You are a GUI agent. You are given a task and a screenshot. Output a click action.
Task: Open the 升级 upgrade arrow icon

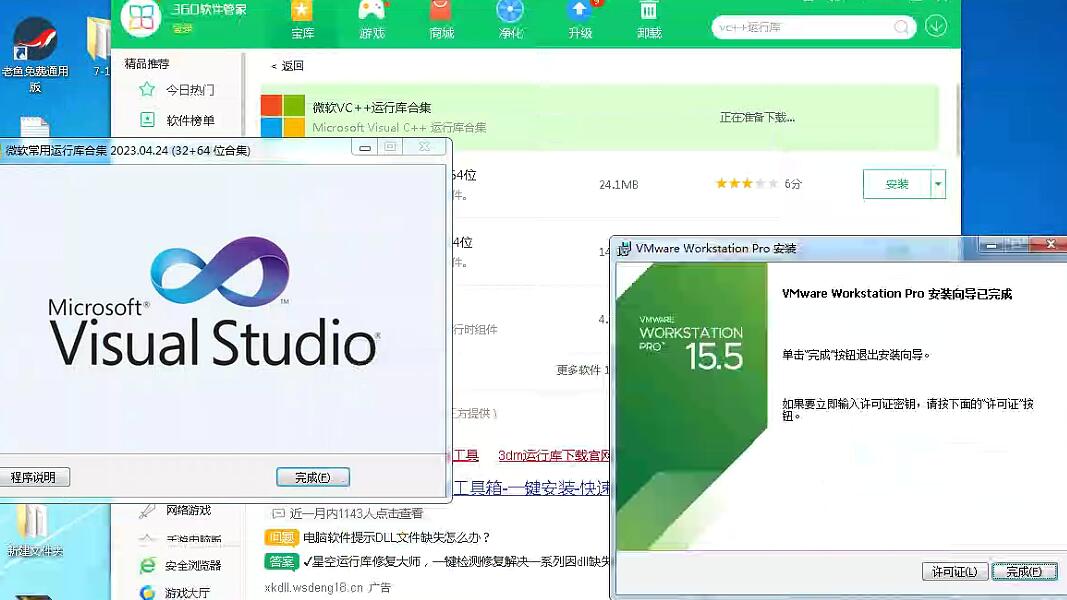tap(579, 12)
